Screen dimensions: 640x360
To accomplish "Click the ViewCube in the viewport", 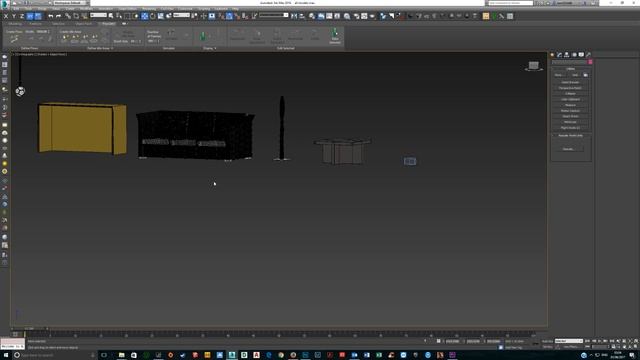I will (533, 66).
